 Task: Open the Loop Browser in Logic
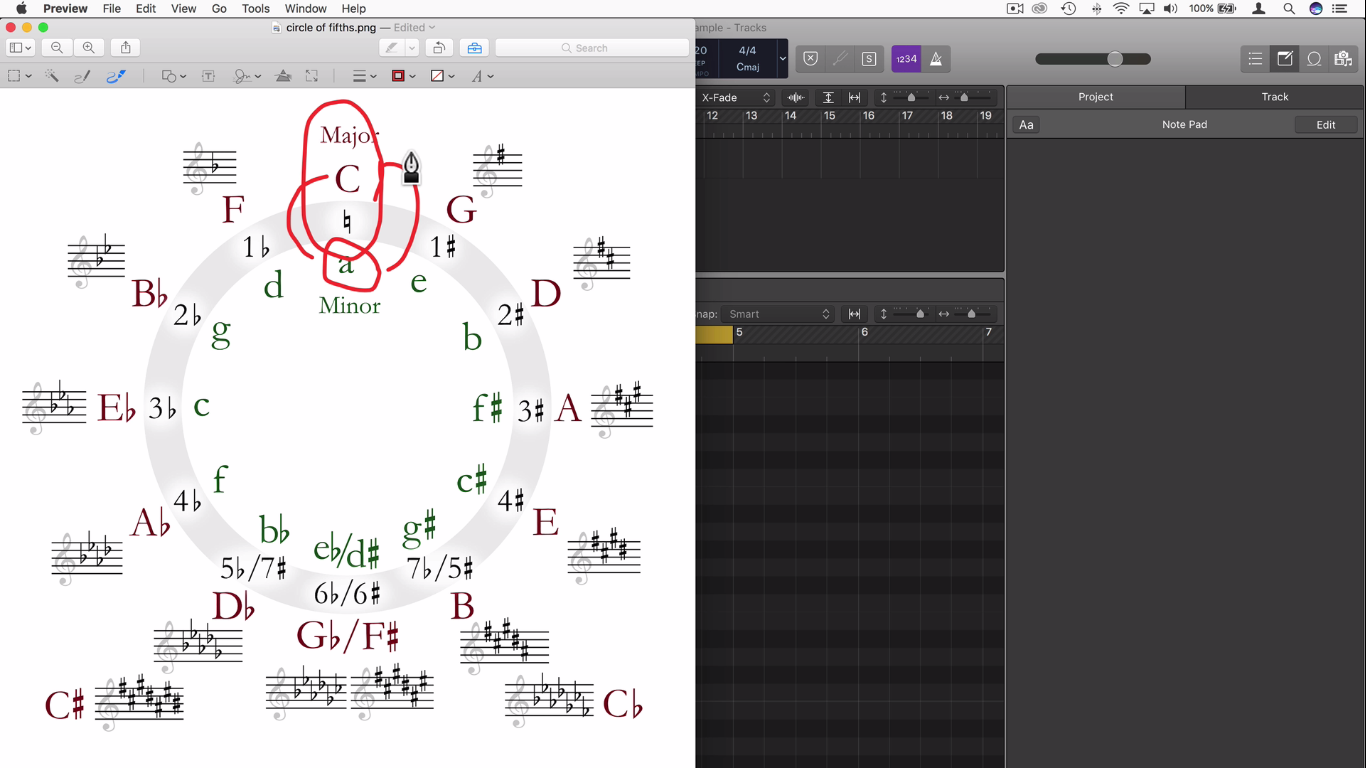coord(1314,59)
